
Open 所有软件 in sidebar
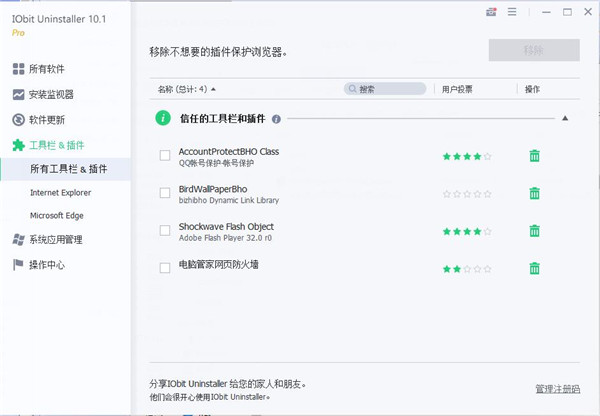47,69
